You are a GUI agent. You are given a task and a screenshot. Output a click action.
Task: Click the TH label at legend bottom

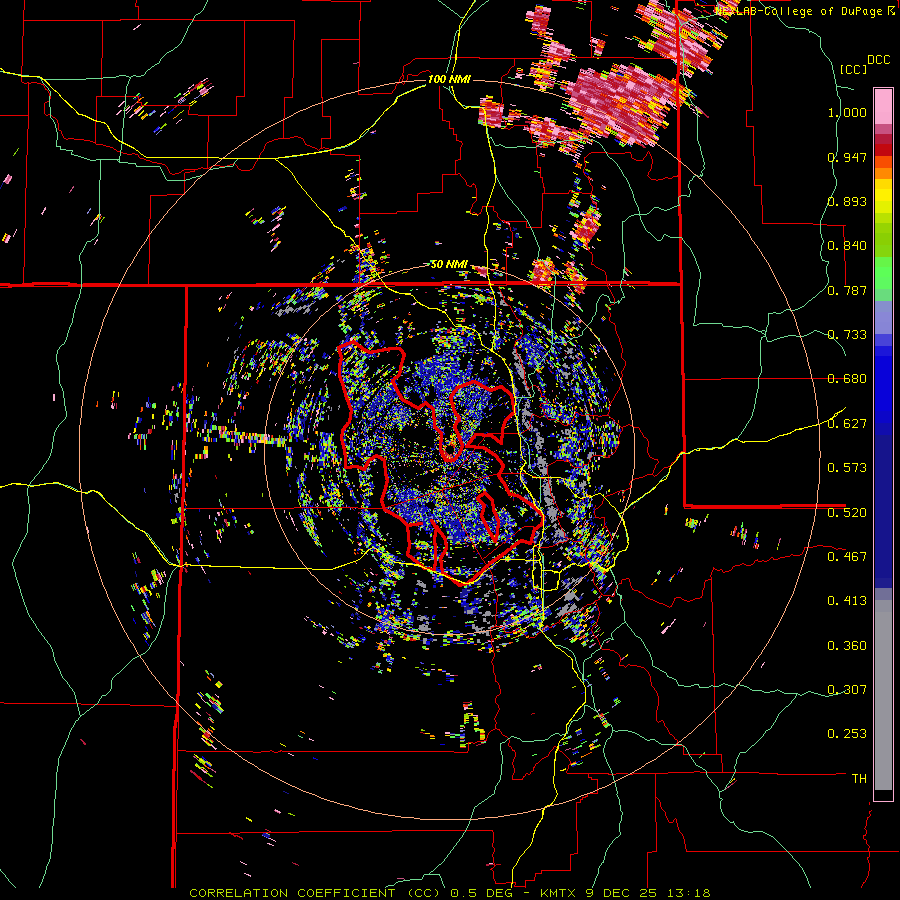[859, 779]
